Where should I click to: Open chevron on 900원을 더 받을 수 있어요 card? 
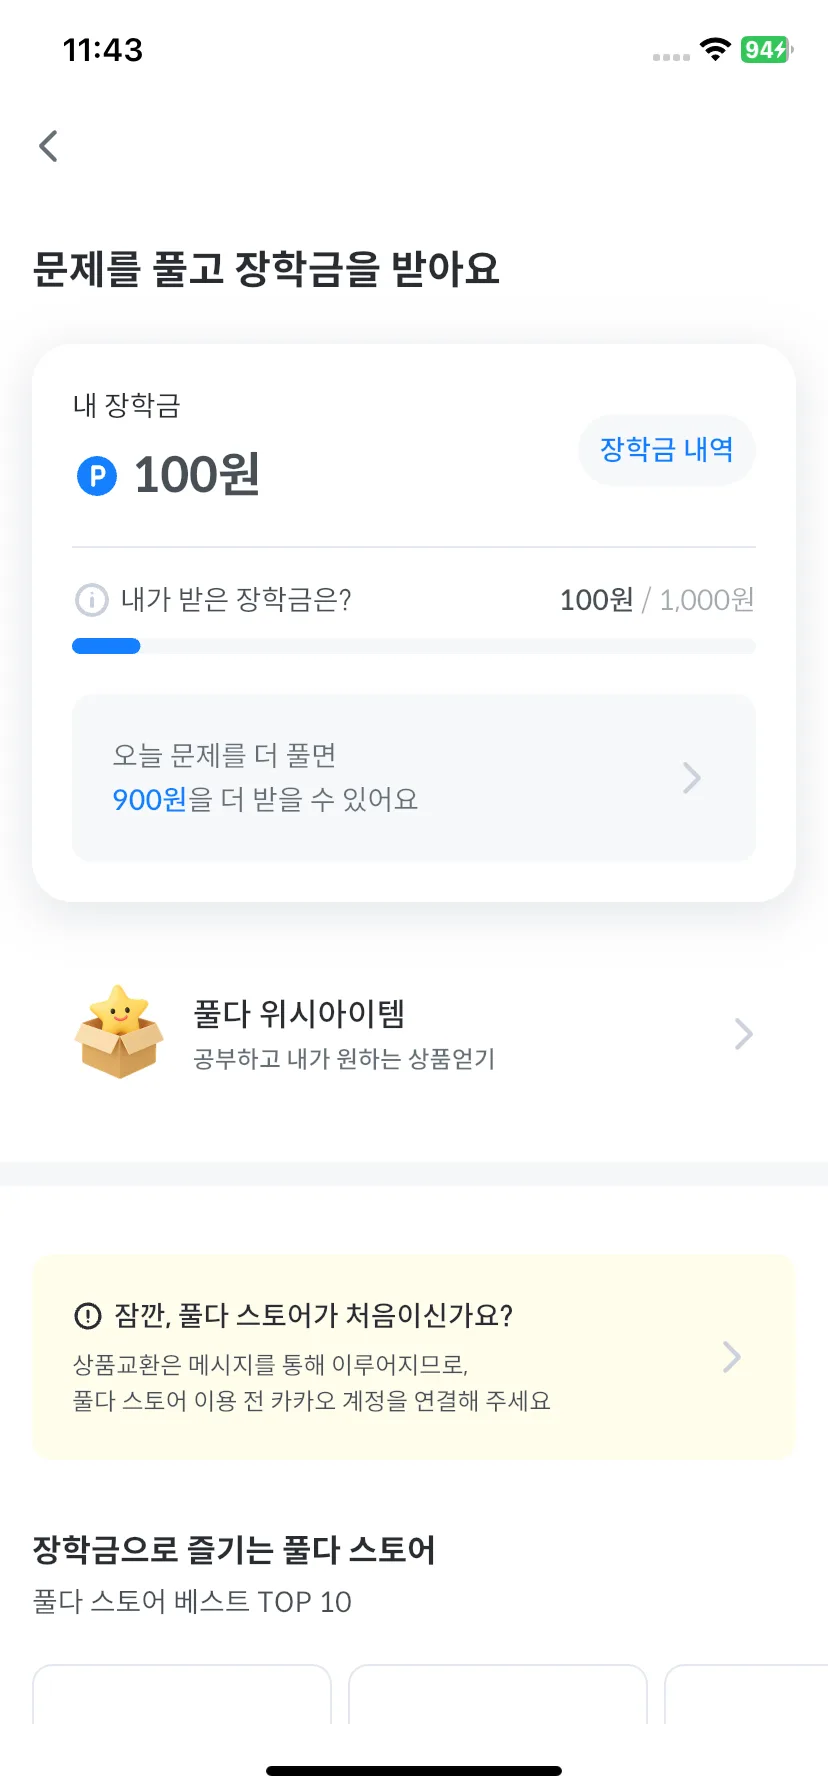692,778
